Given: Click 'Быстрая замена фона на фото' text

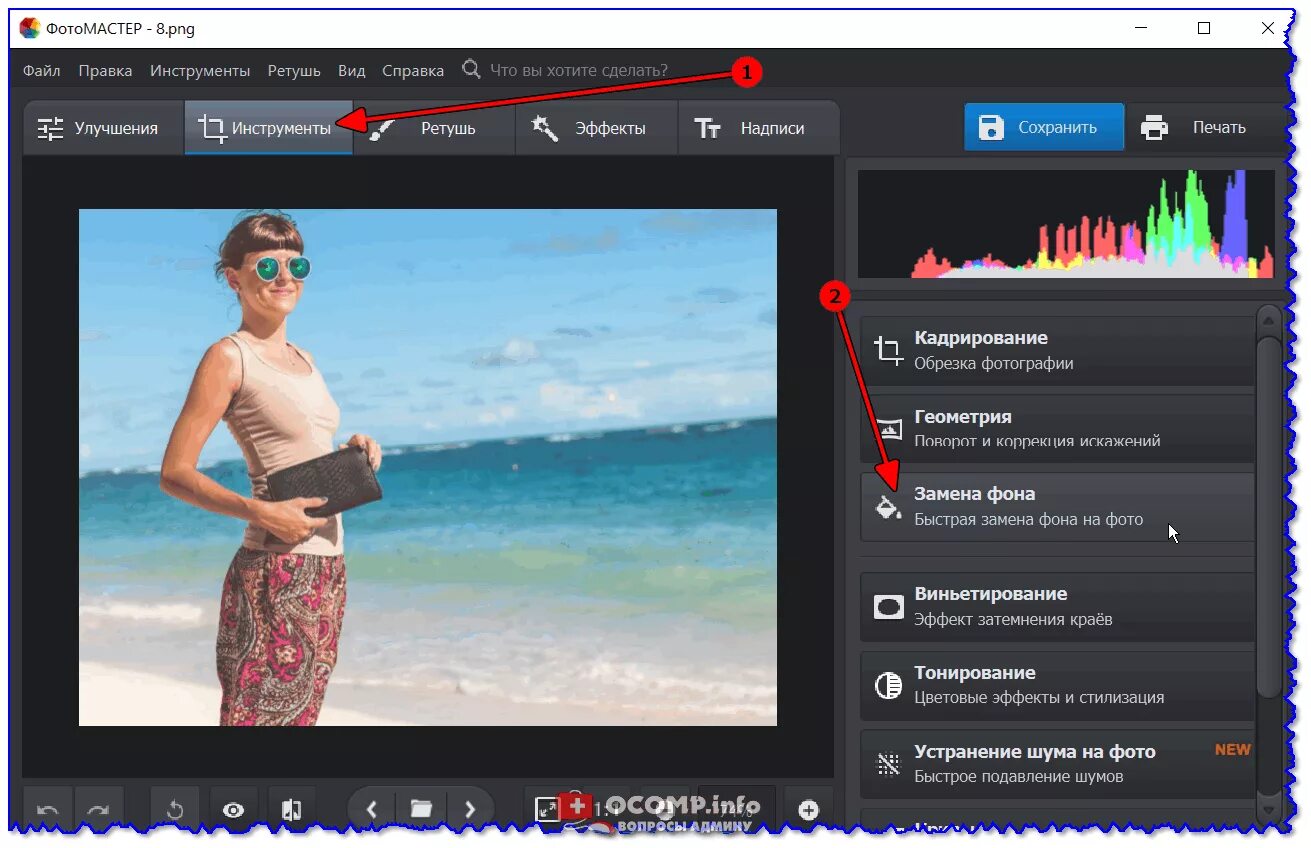Looking at the screenshot, I should point(1028,519).
